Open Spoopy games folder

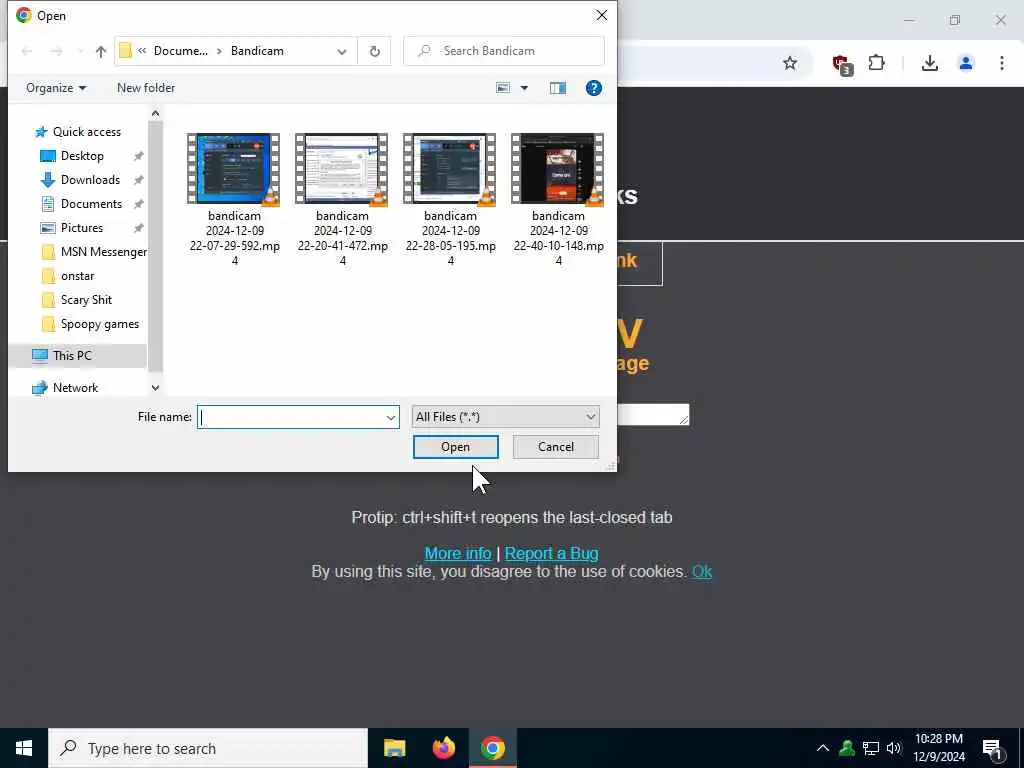coord(99,325)
